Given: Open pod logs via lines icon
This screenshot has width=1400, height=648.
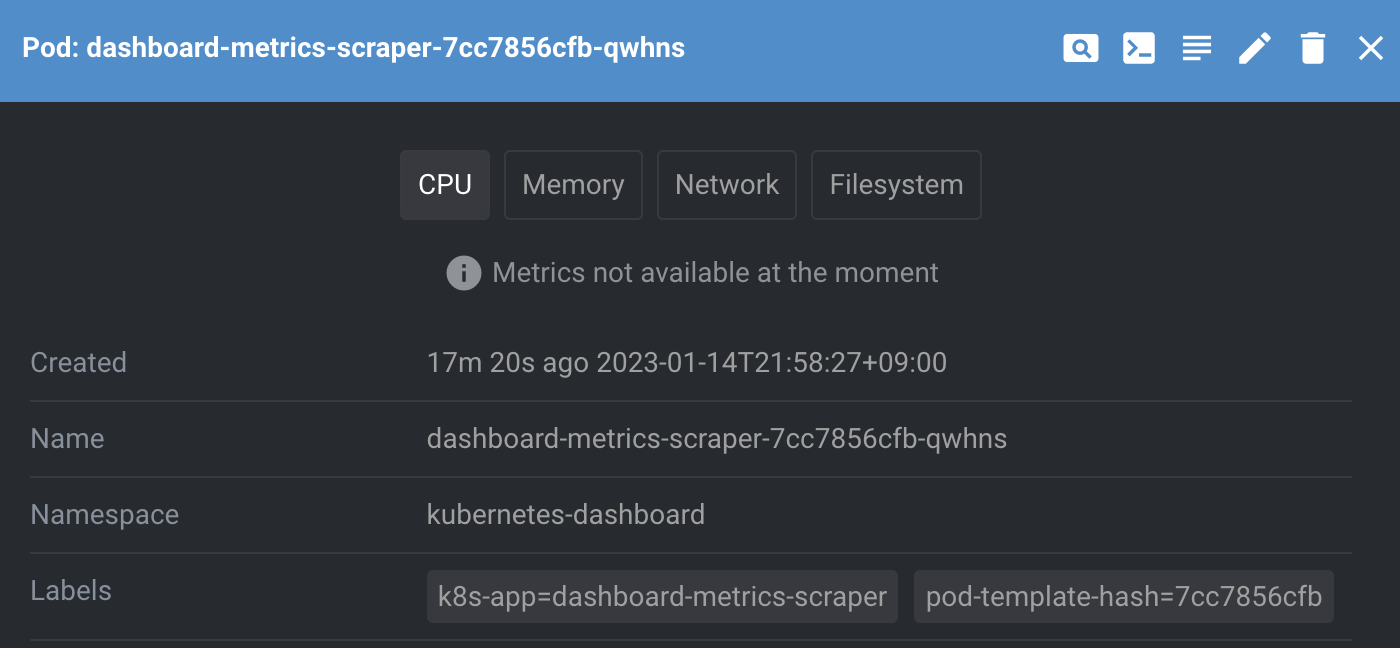Looking at the screenshot, I should pos(1197,48).
